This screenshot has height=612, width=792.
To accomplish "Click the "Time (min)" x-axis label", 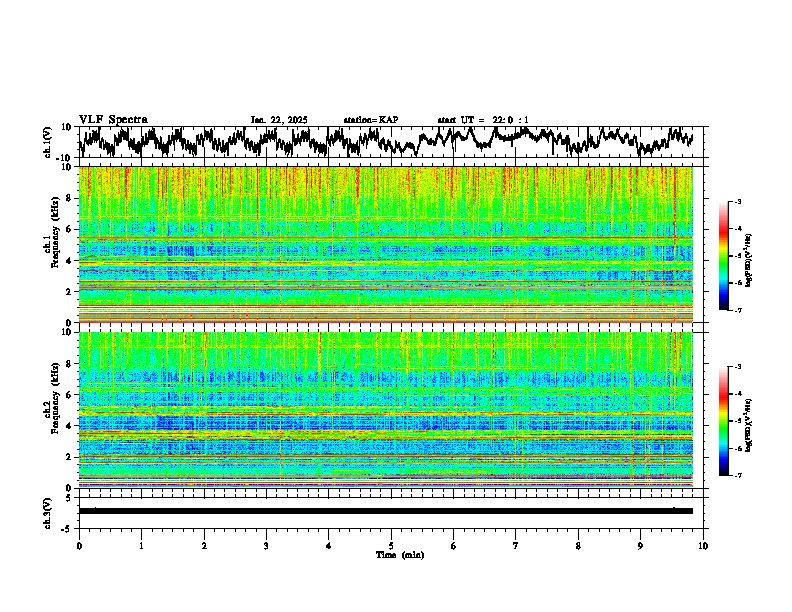I will pyautogui.click(x=400, y=555).
